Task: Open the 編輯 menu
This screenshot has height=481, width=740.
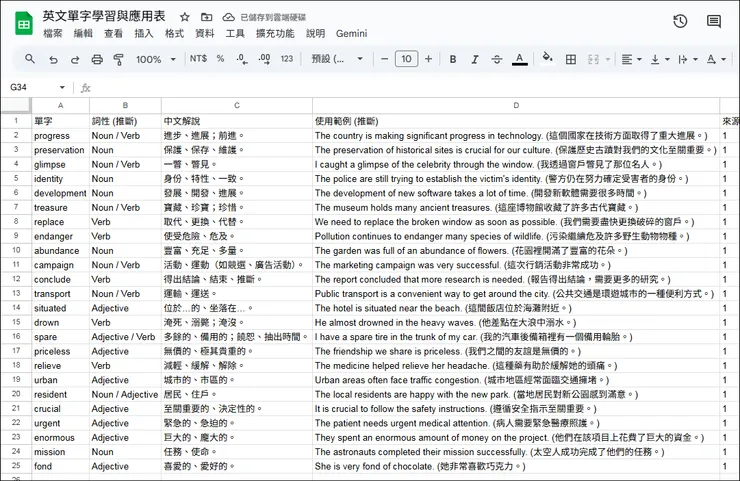Action: 83,34
